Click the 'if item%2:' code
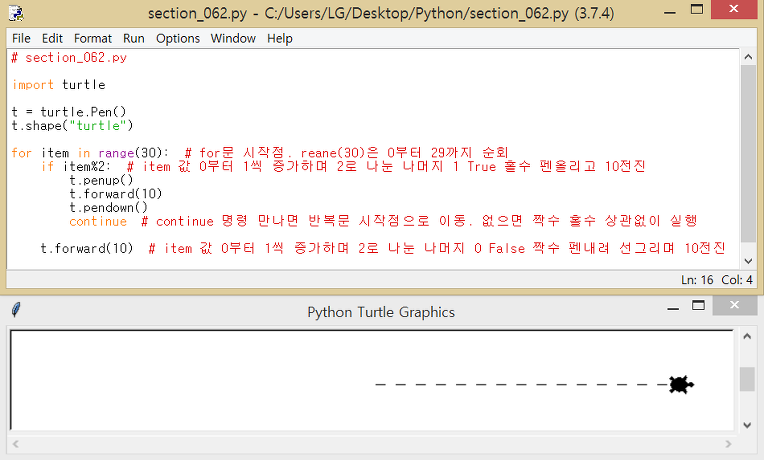Screen dimensions: 764x460 pos(76,167)
